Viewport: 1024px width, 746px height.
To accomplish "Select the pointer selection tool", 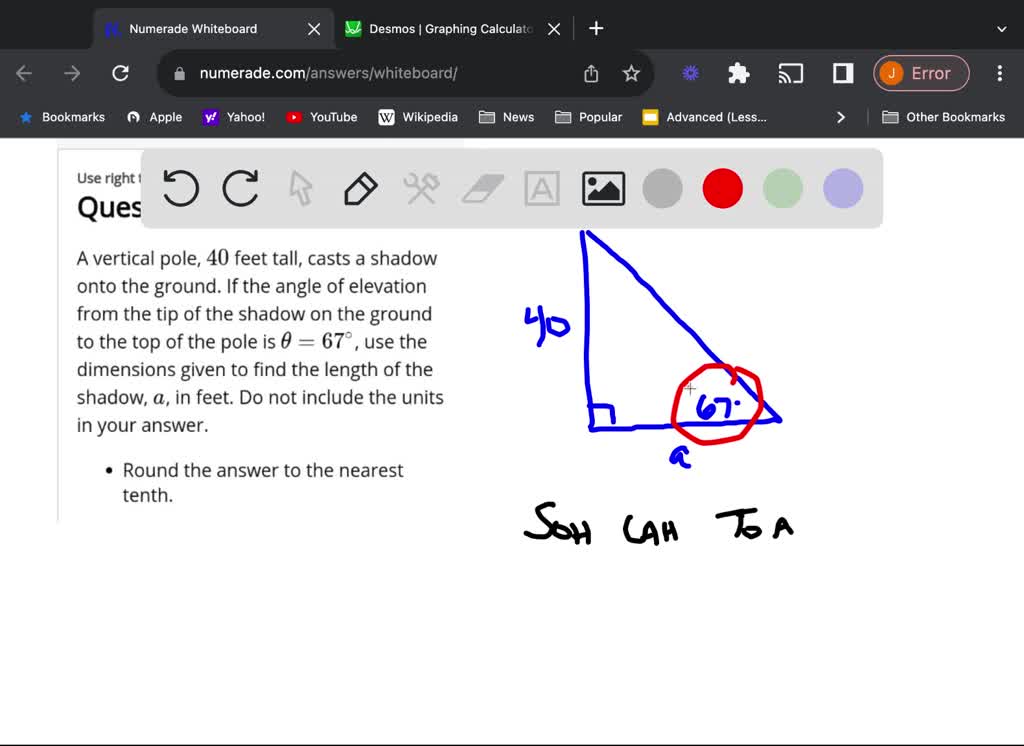I will pos(300,188).
